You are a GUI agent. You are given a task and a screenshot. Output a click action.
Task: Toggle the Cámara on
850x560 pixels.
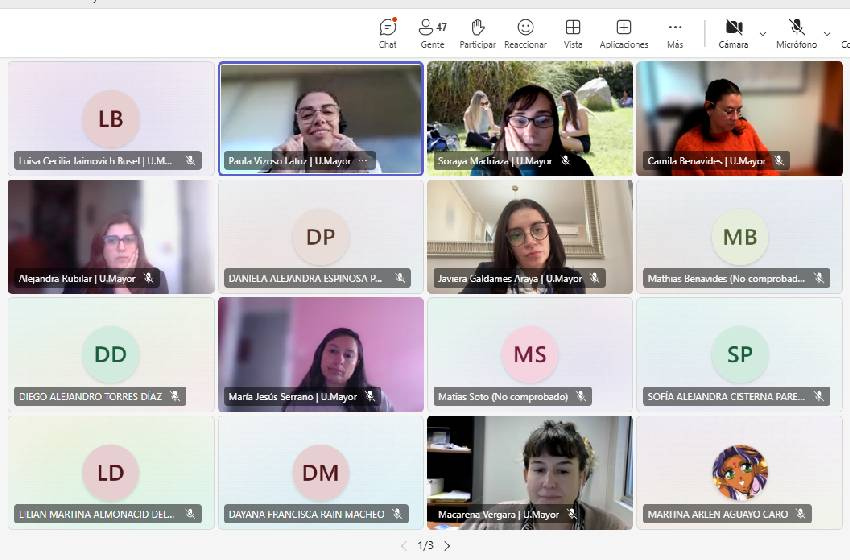pyautogui.click(x=734, y=34)
